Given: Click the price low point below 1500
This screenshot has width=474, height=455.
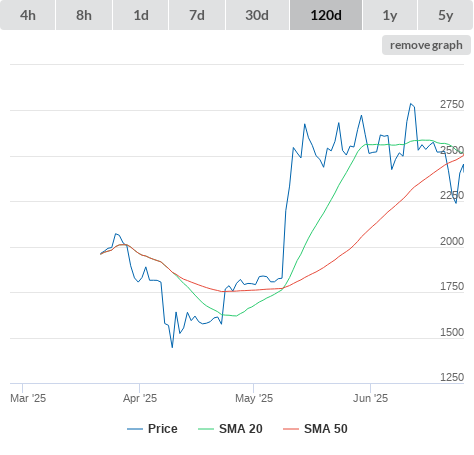Looking at the screenshot, I should coord(172,347).
